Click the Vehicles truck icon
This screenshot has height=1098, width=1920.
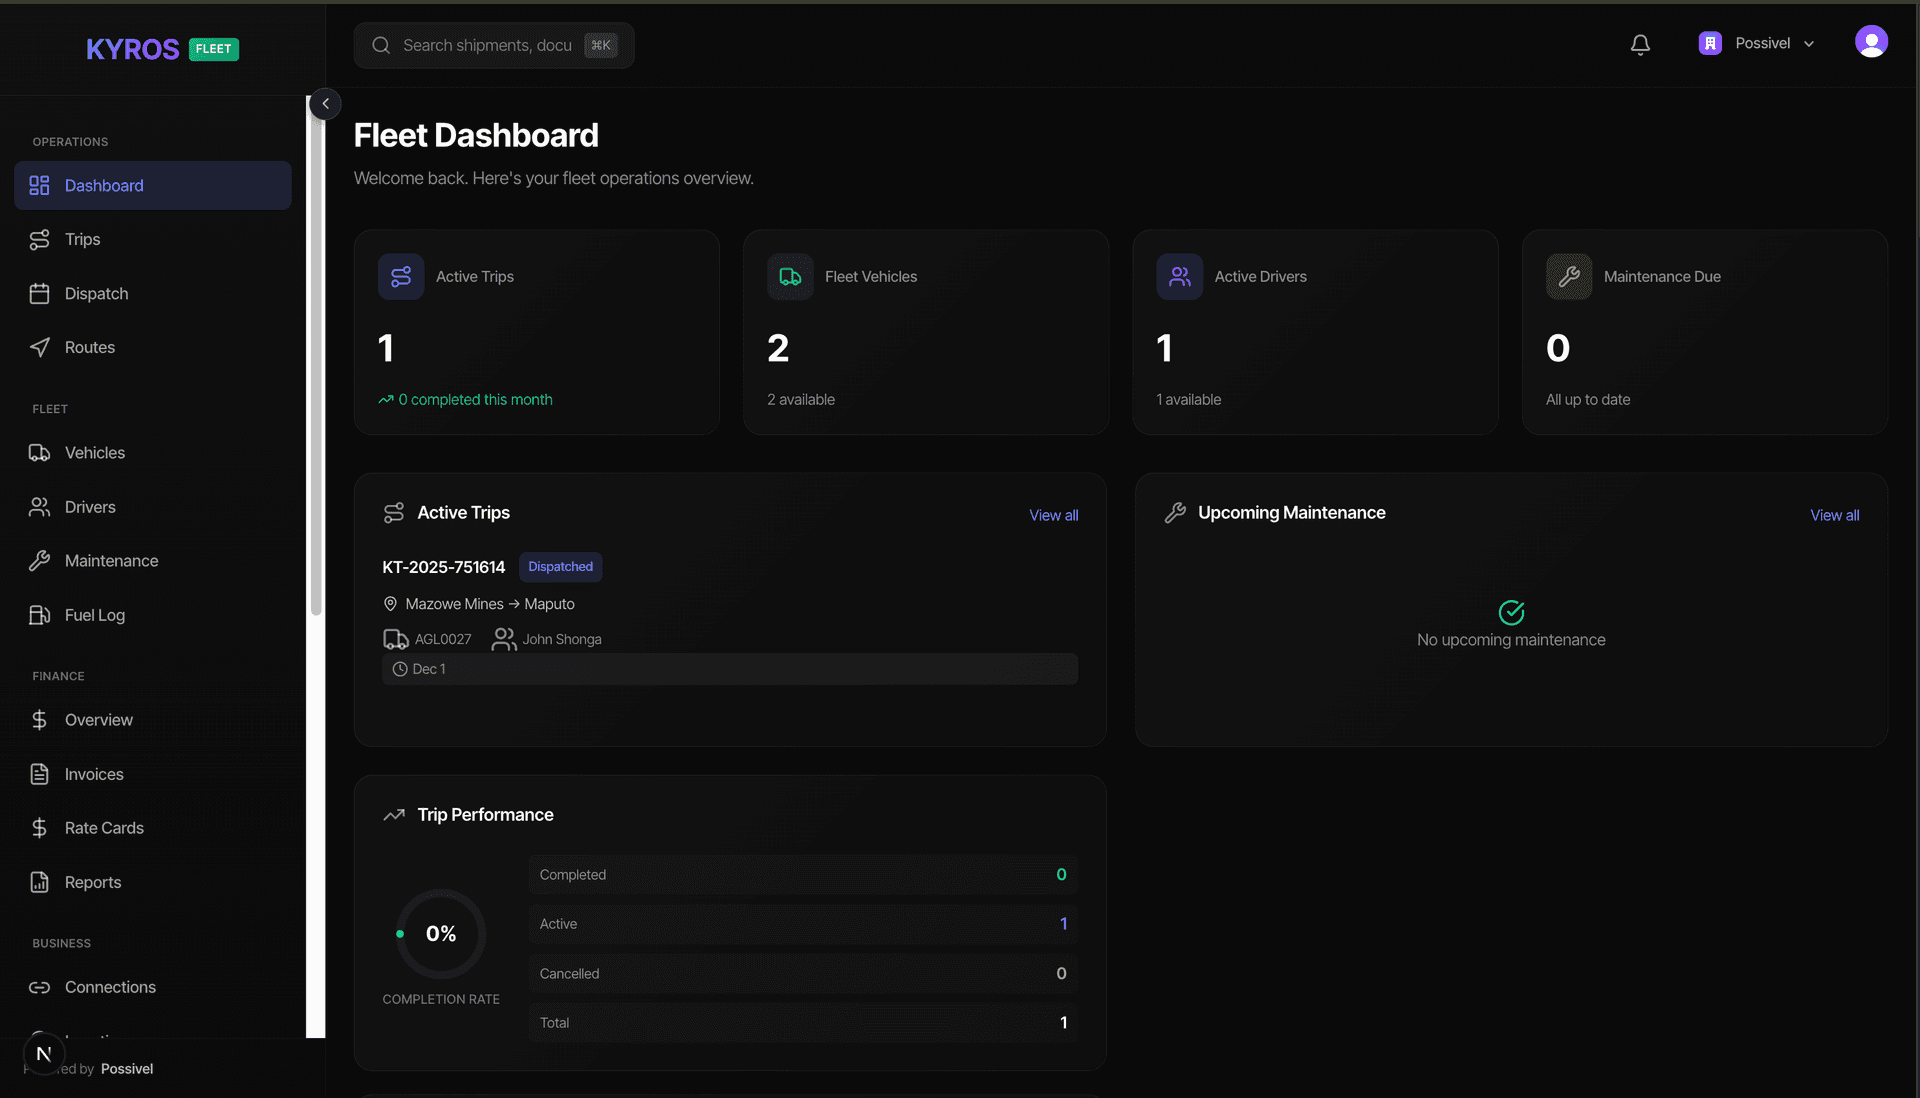[40, 452]
